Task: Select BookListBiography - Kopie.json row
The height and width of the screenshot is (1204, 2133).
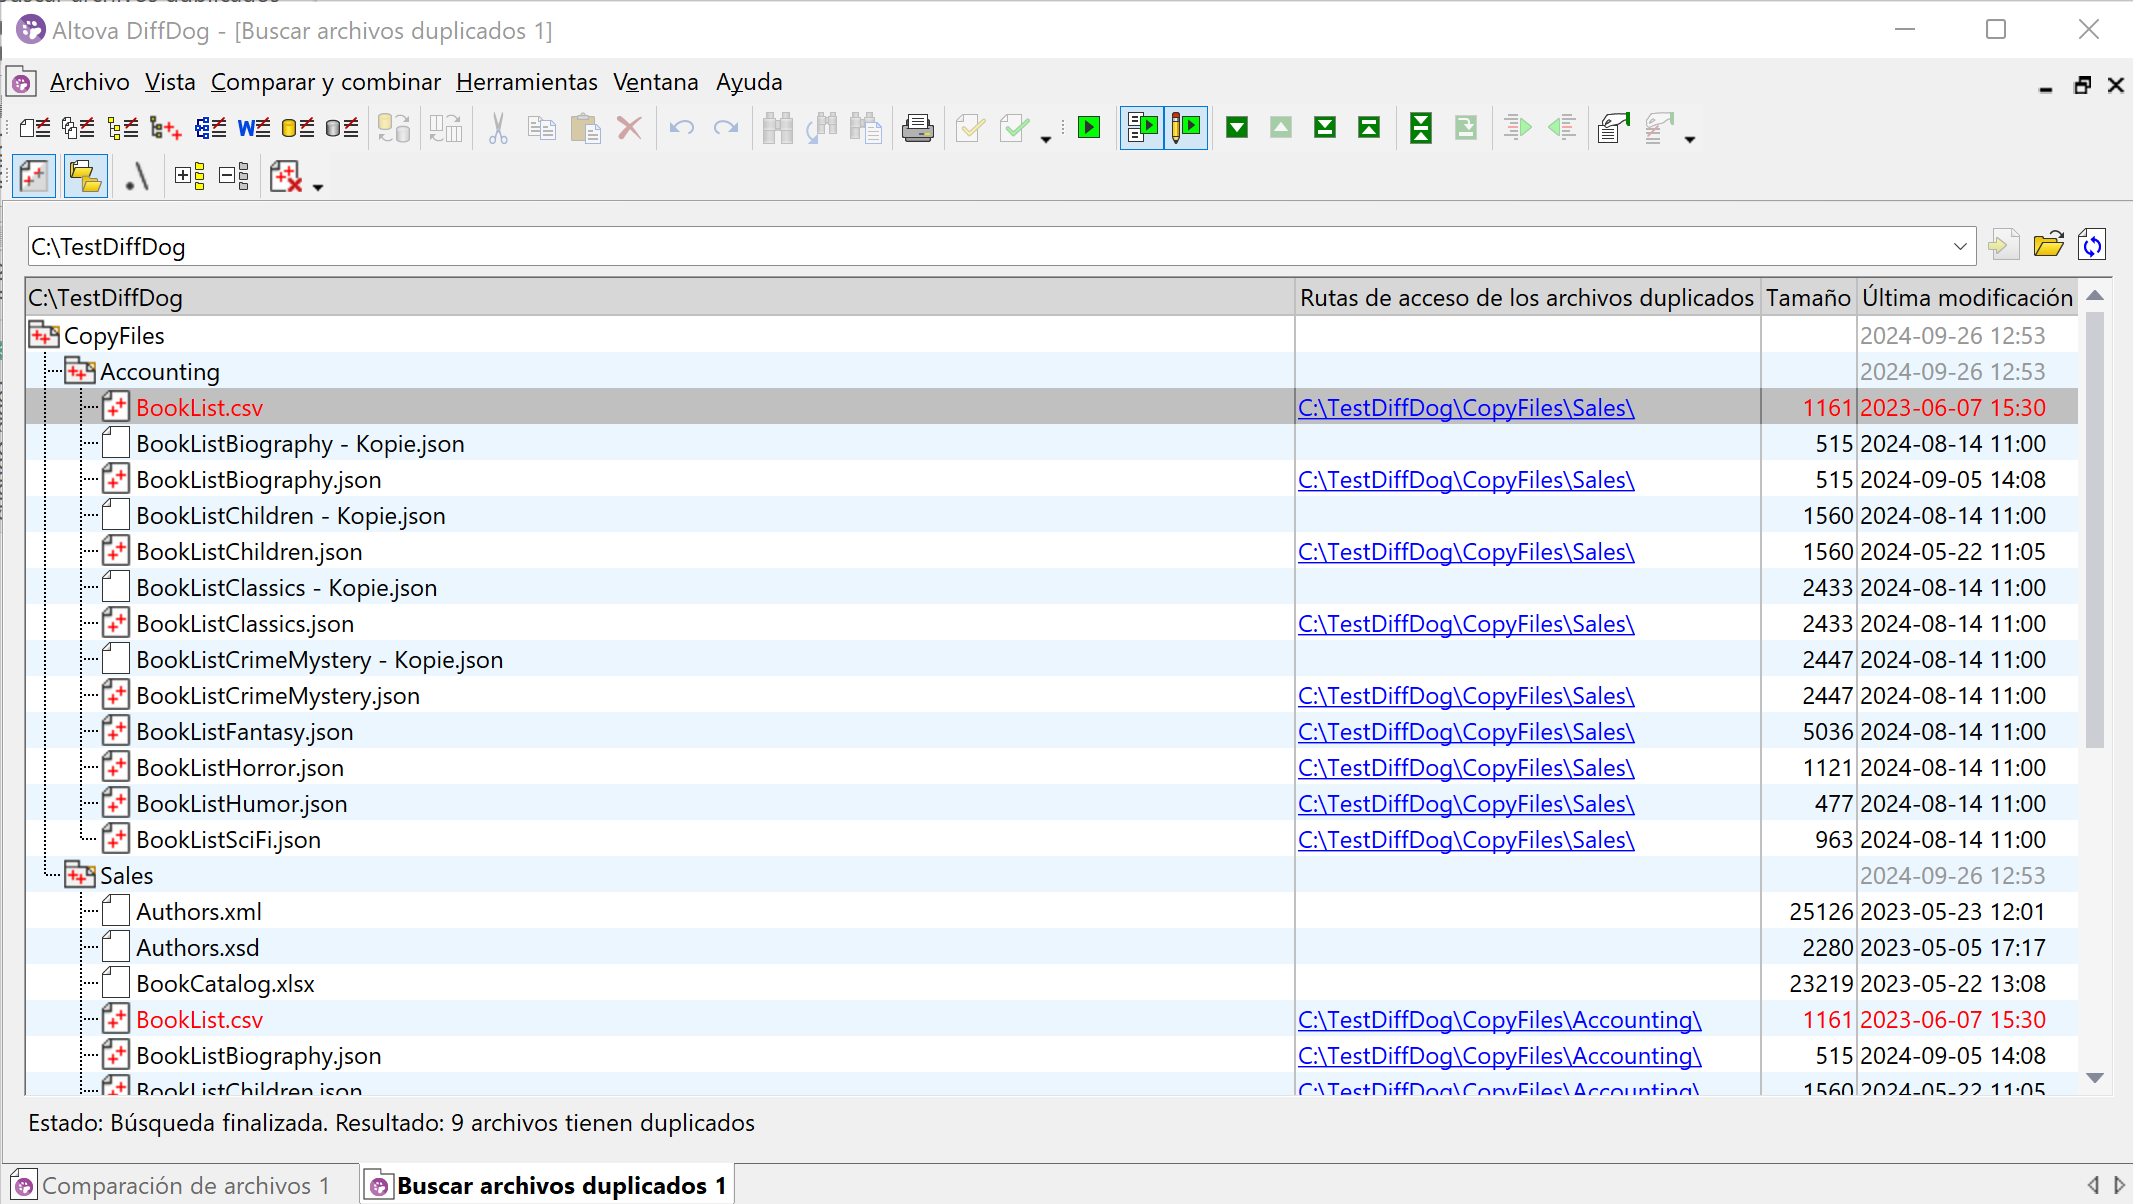Action: click(1052, 443)
